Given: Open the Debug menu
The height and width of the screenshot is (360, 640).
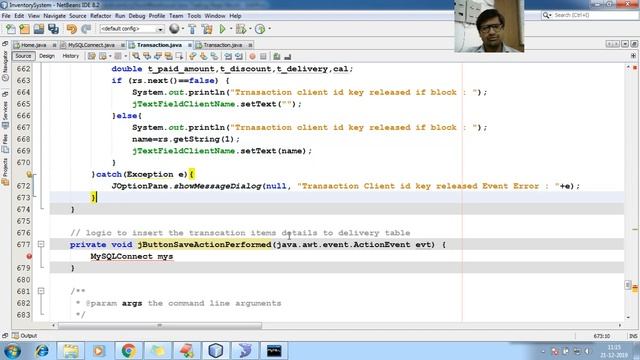Looking at the screenshot, I should [137, 16].
